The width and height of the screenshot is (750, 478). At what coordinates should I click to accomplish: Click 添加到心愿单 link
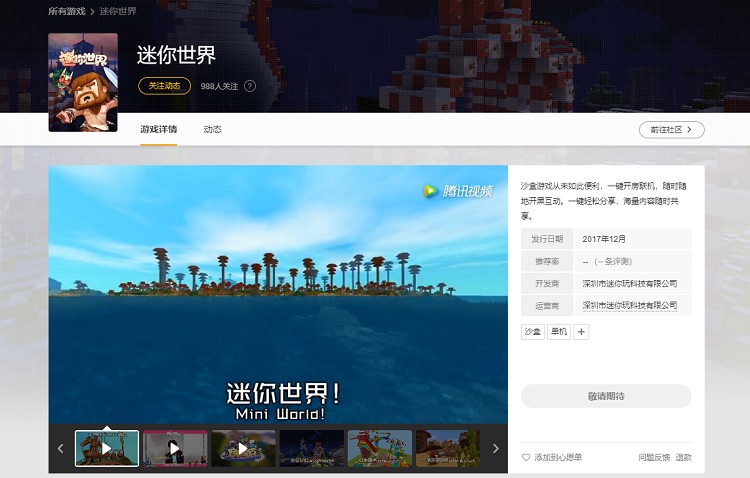(x=558, y=457)
